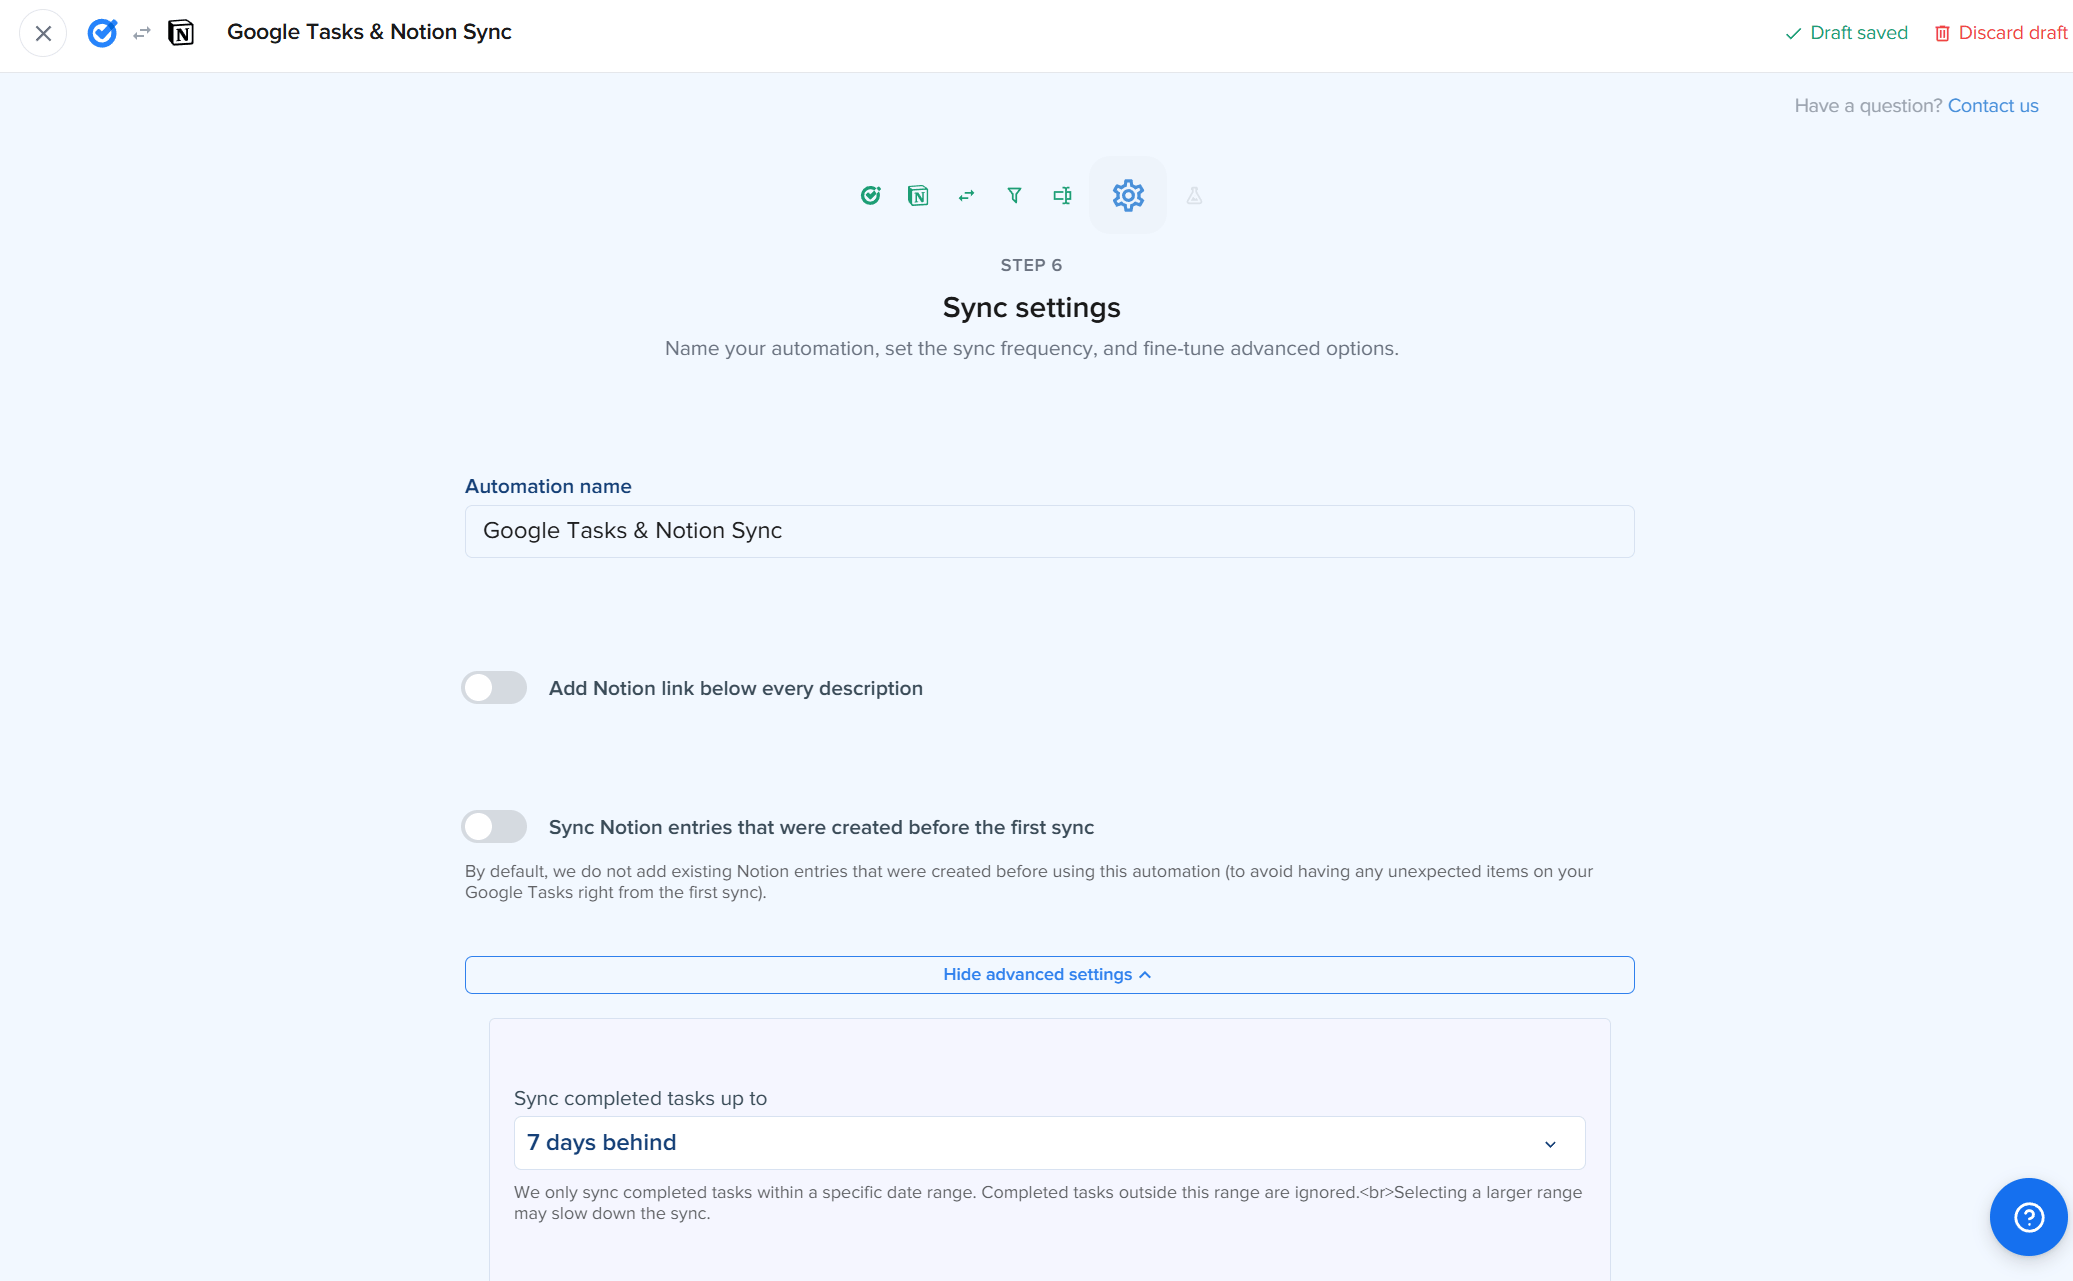
Task: Click the Automation name label
Action: click(548, 486)
